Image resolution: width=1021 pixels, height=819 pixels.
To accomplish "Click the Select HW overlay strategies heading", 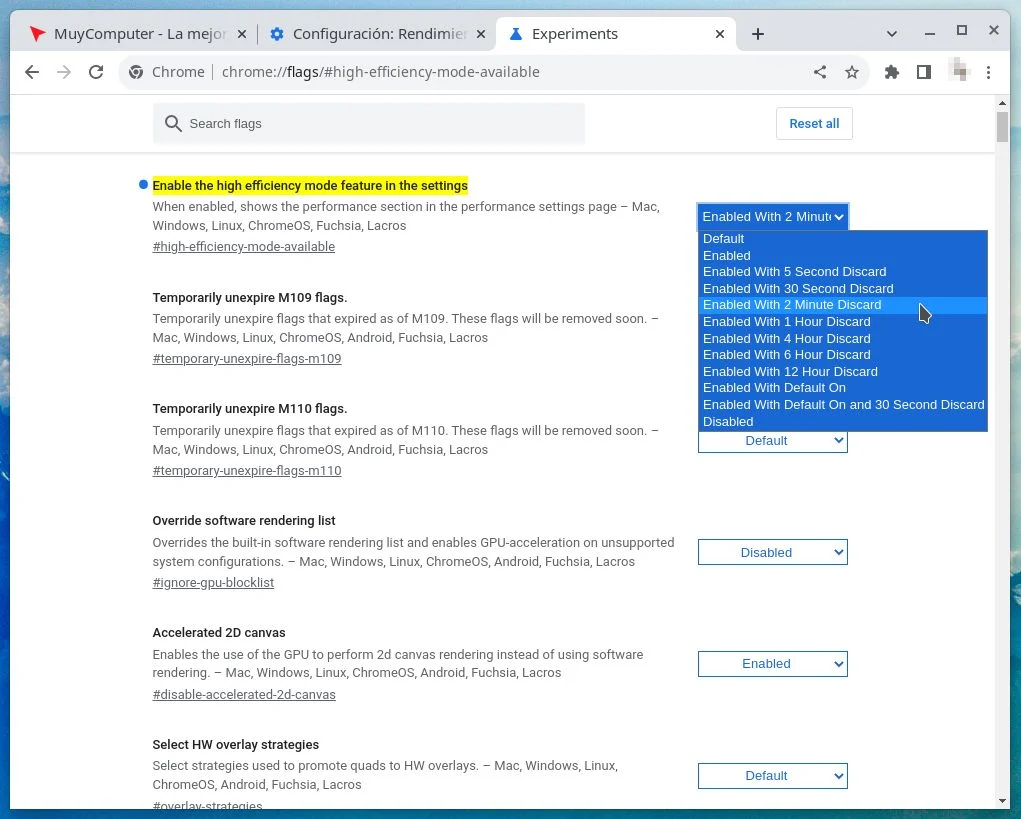I will pos(236,745).
